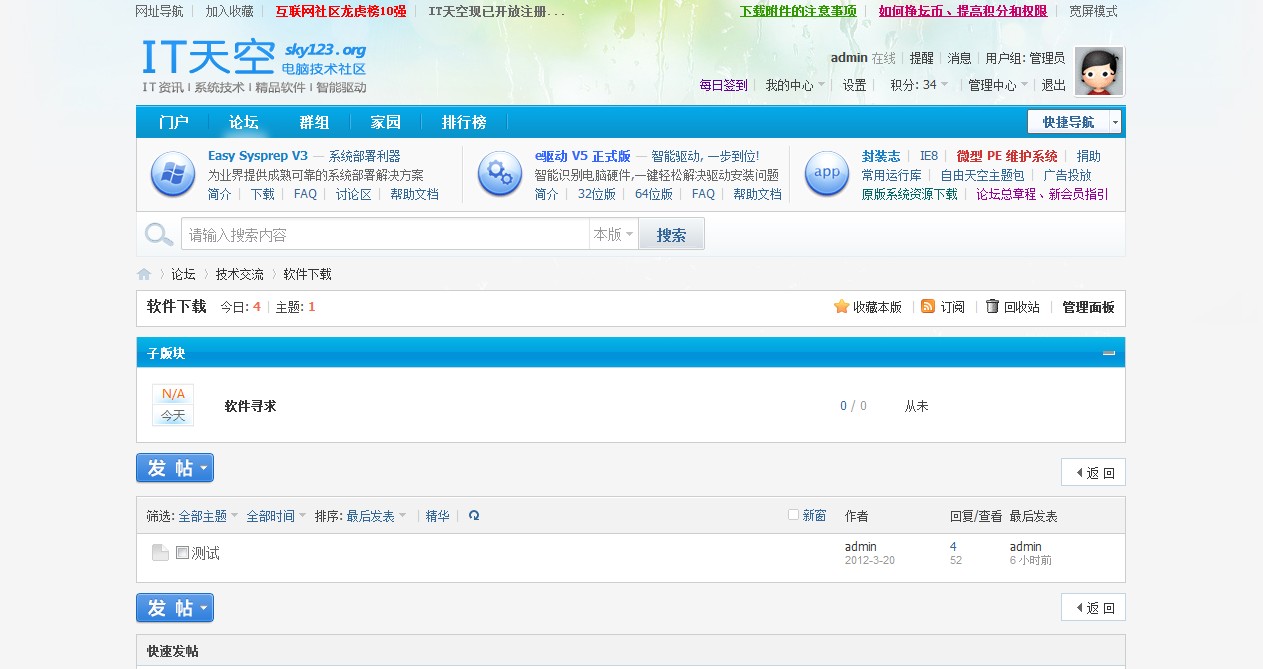Screen dimensions: 1263x669
Task: Open the 回收站 trash icon
Action: point(992,306)
